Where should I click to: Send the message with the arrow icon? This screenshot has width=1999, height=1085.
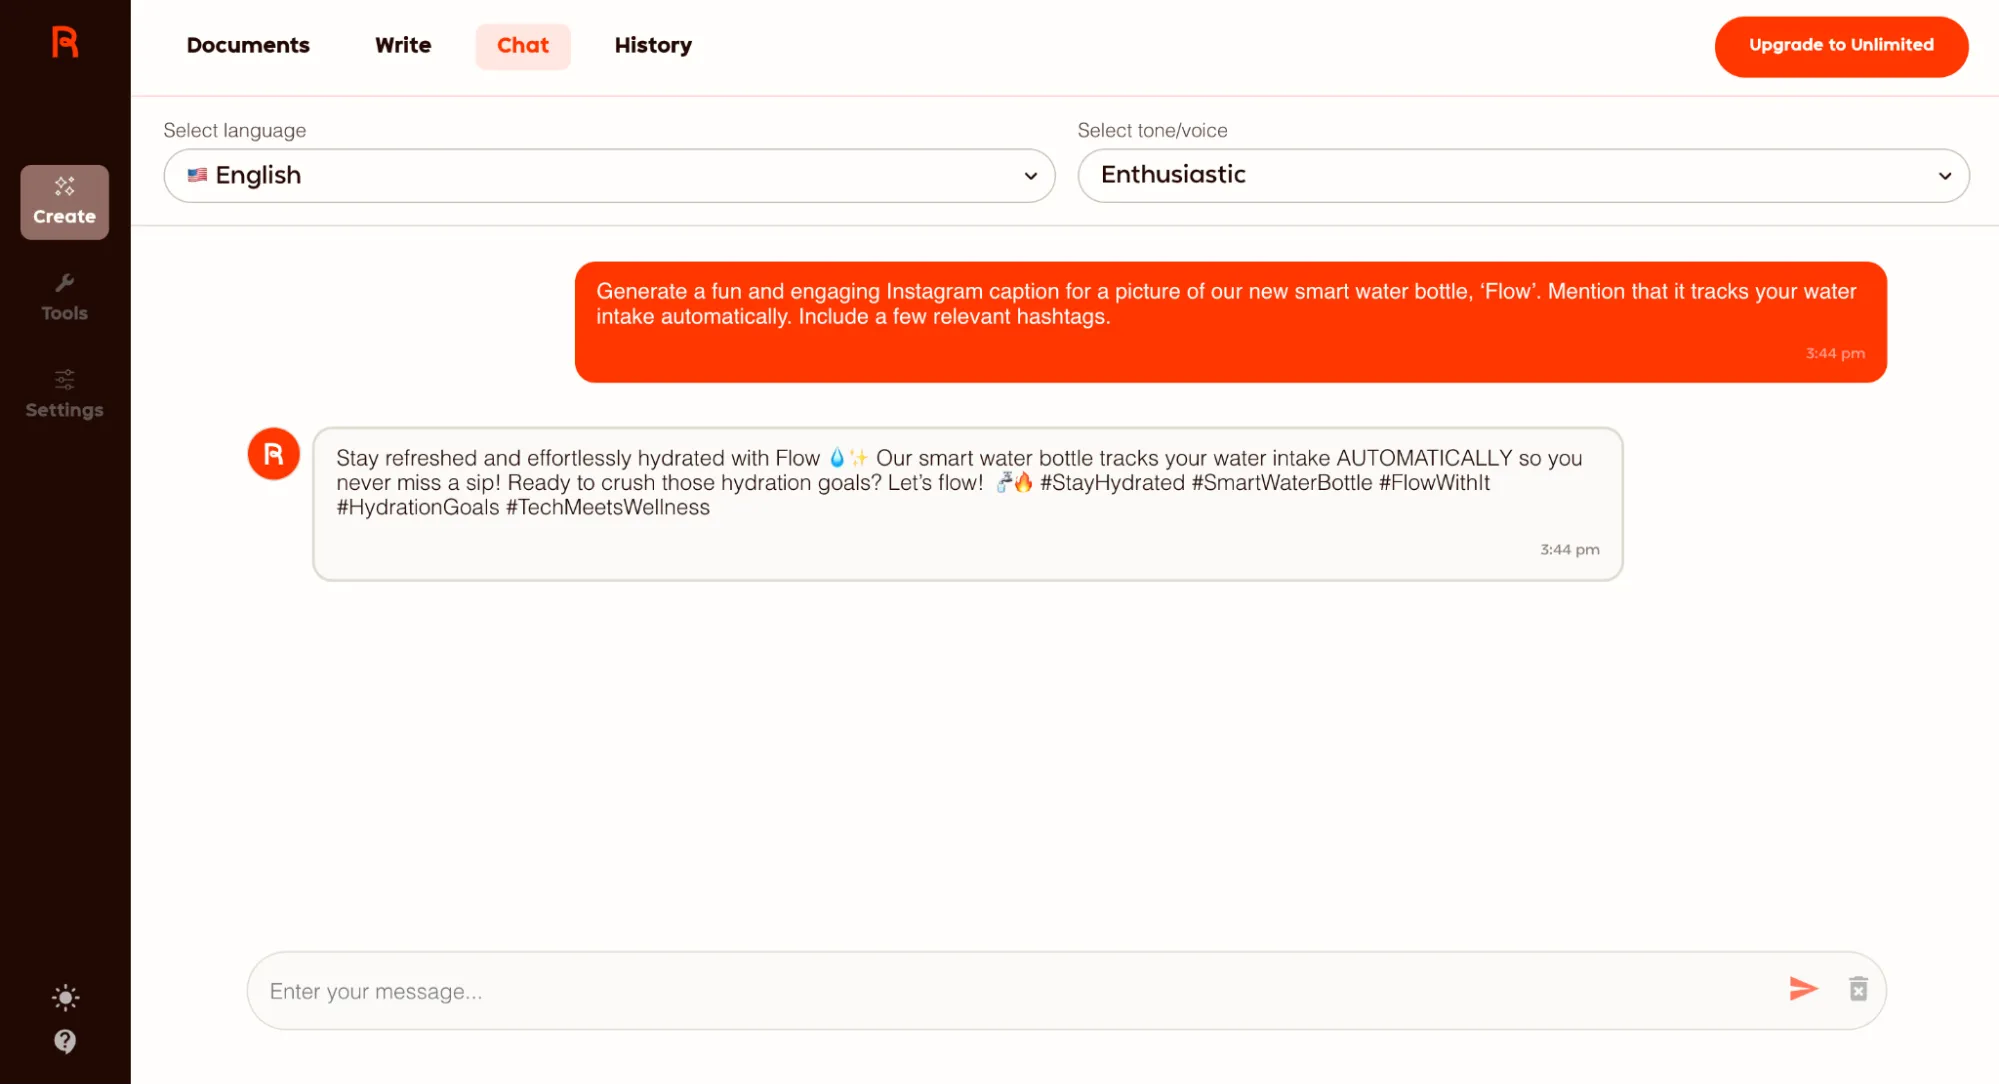tap(1803, 989)
